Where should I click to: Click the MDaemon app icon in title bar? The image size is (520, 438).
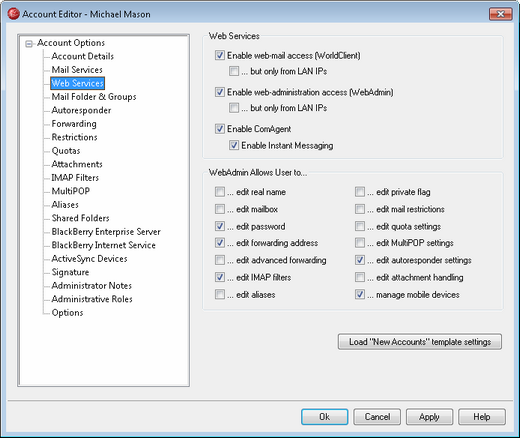click(13, 14)
